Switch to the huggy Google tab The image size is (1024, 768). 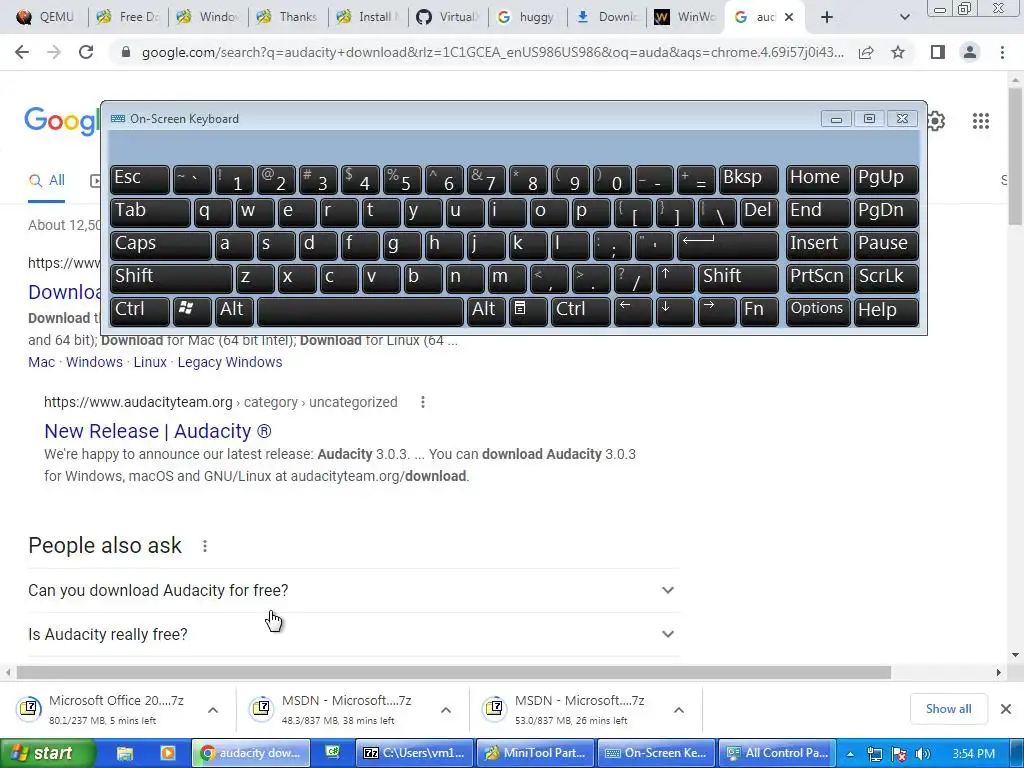point(526,17)
